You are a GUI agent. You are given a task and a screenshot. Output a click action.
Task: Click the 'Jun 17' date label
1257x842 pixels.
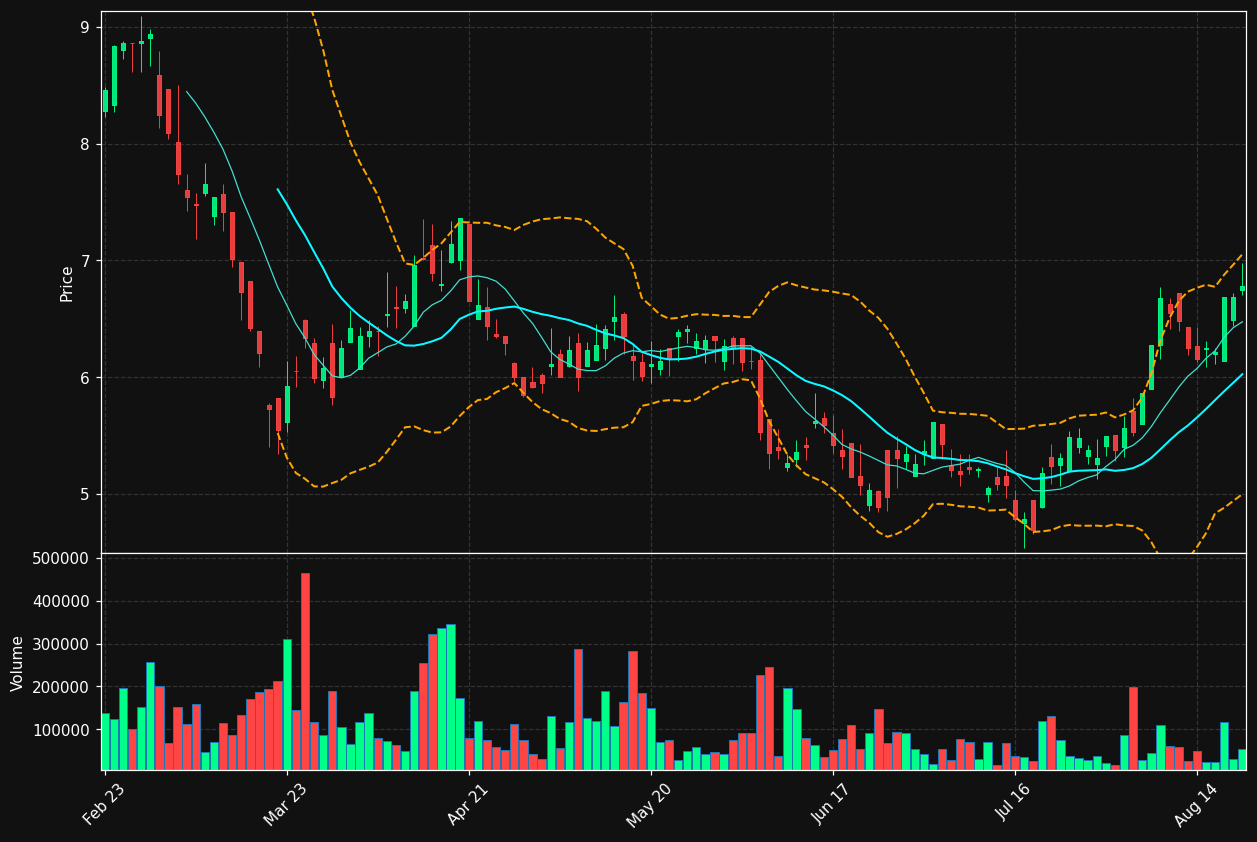point(832,803)
